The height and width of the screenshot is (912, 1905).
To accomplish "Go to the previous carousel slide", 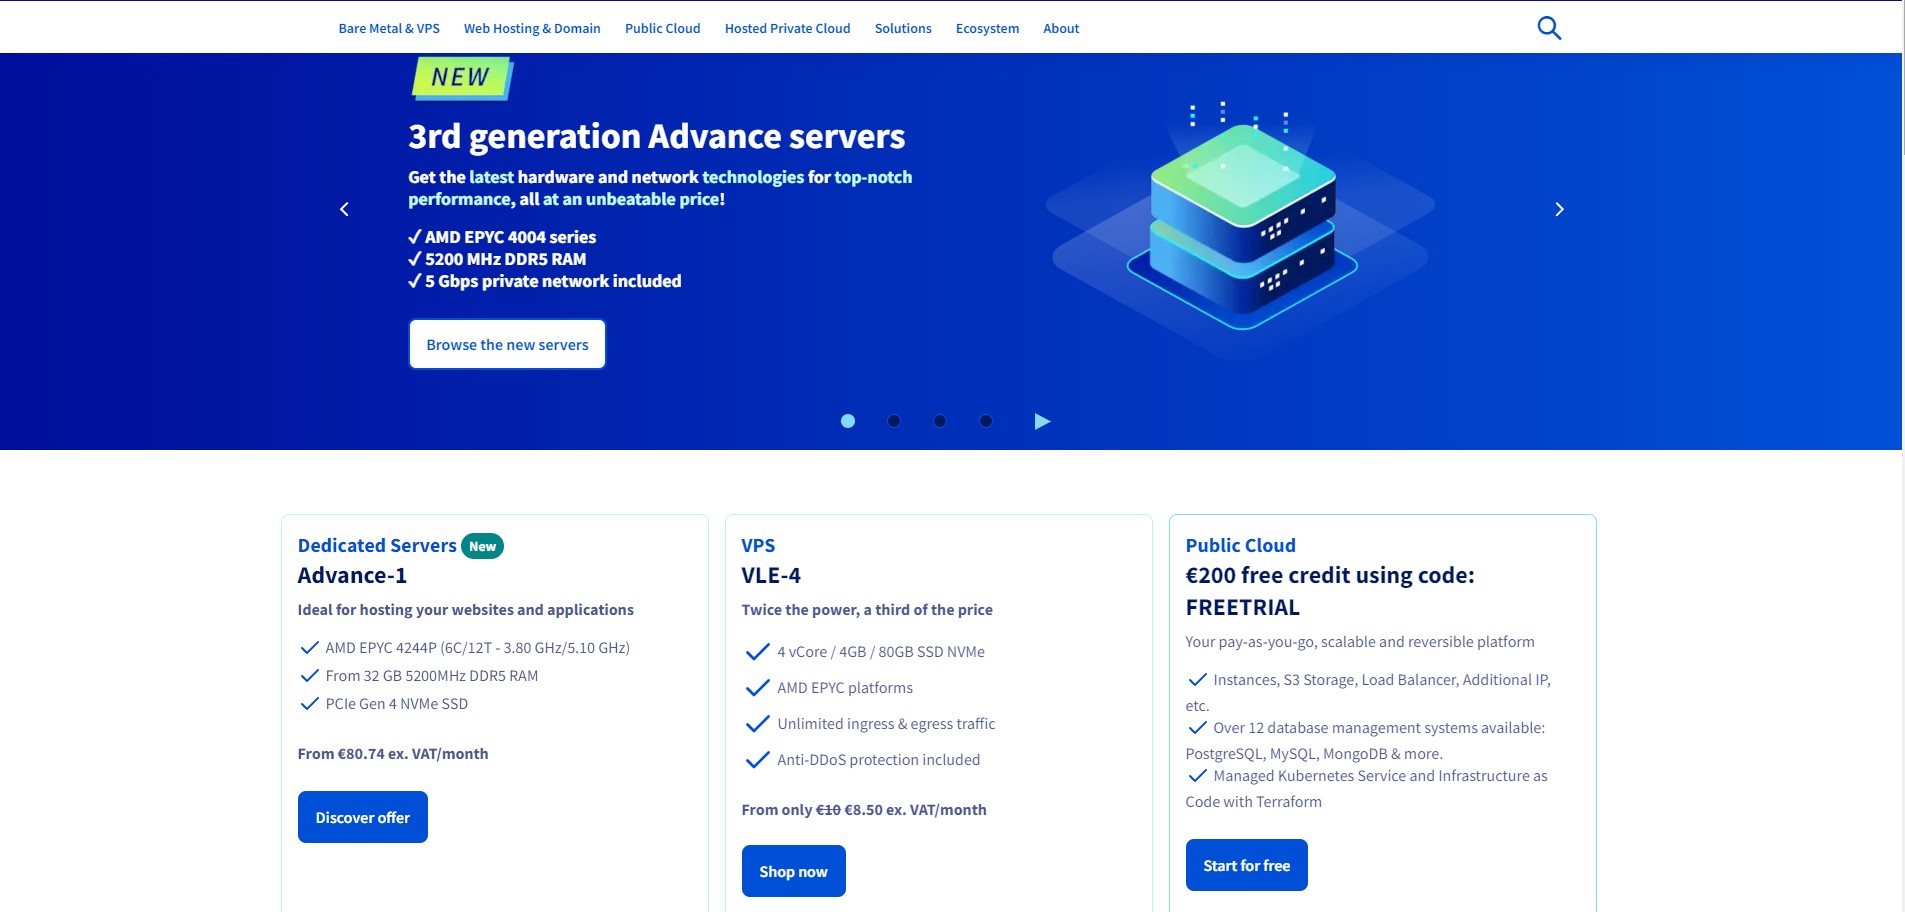I will (x=344, y=208).
